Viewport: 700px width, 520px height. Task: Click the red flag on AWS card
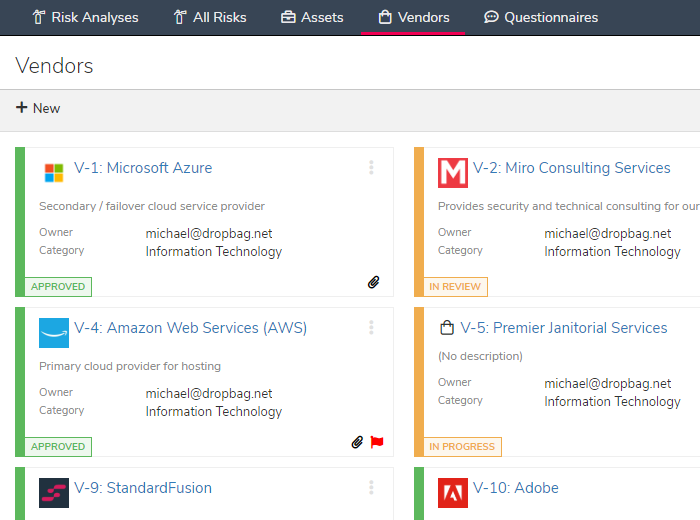(x=377, y=442)
